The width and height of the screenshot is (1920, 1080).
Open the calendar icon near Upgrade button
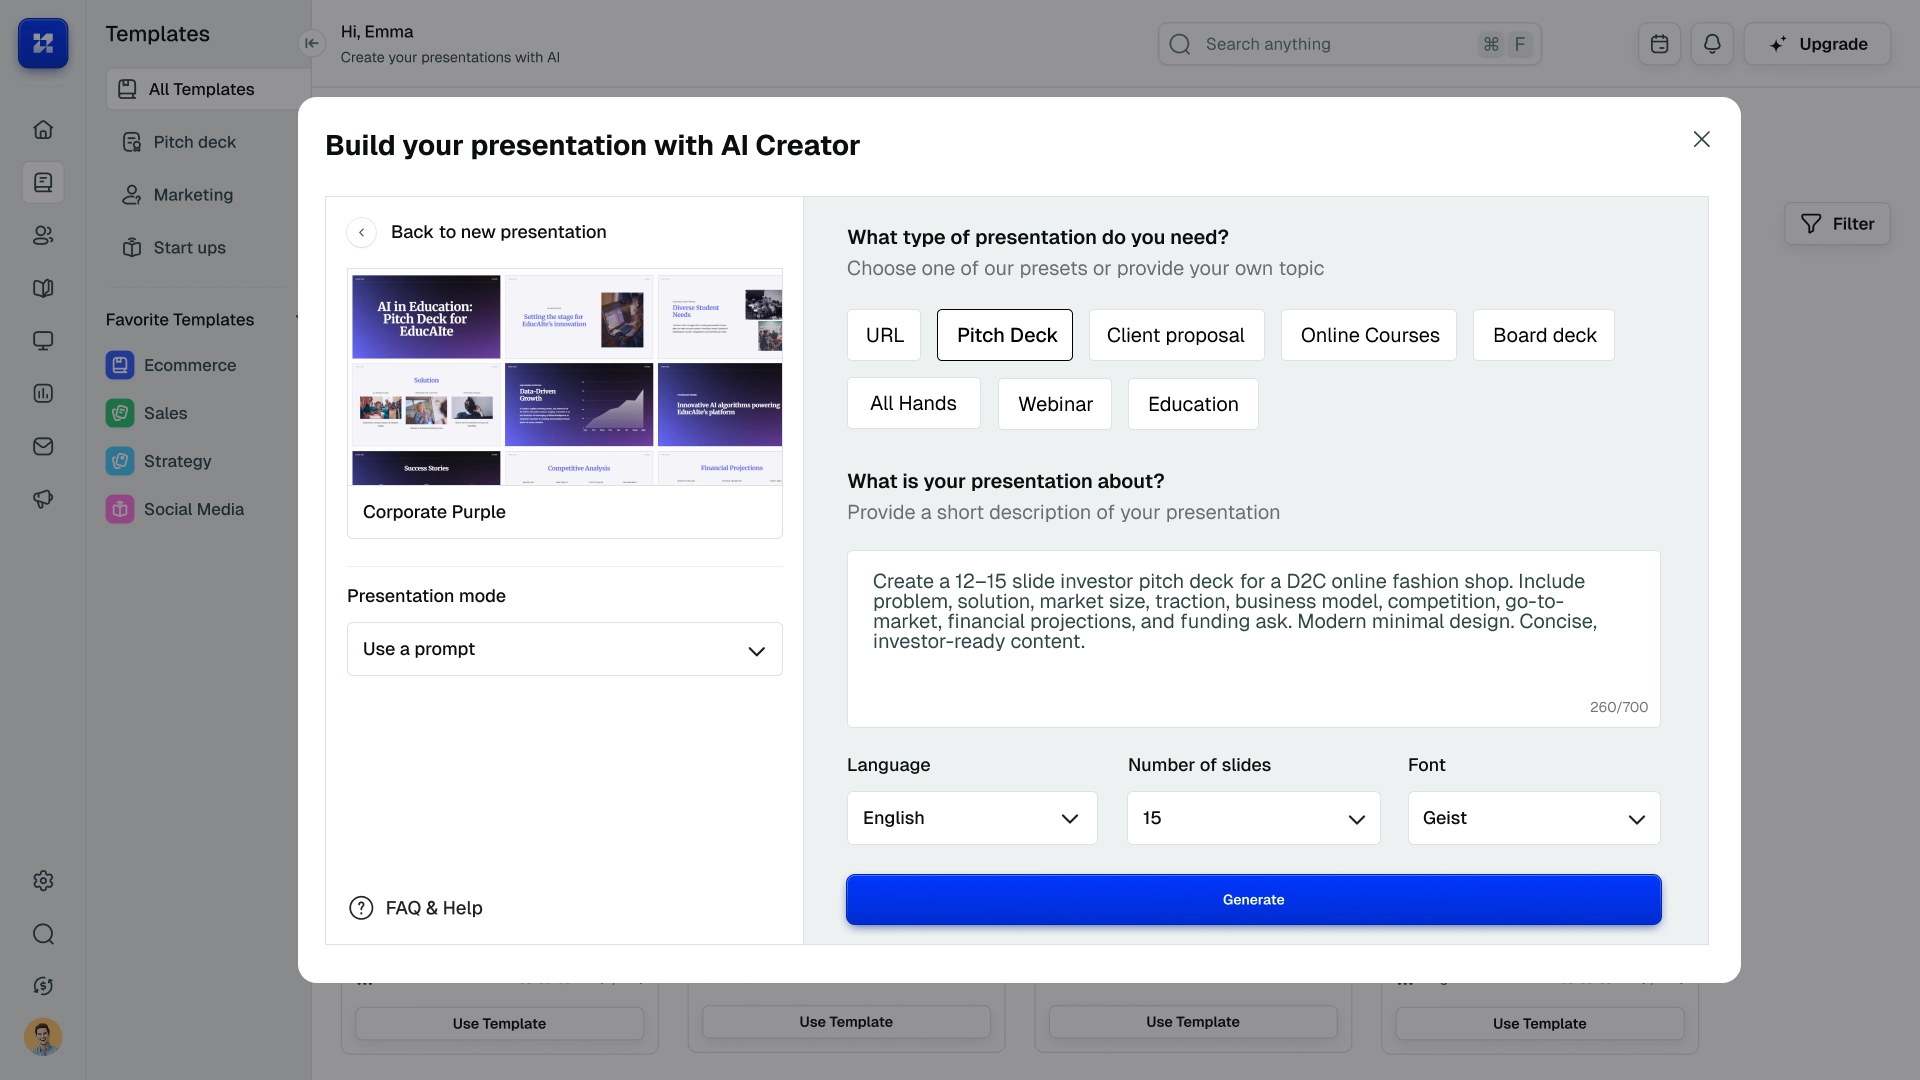point(1659,44)
